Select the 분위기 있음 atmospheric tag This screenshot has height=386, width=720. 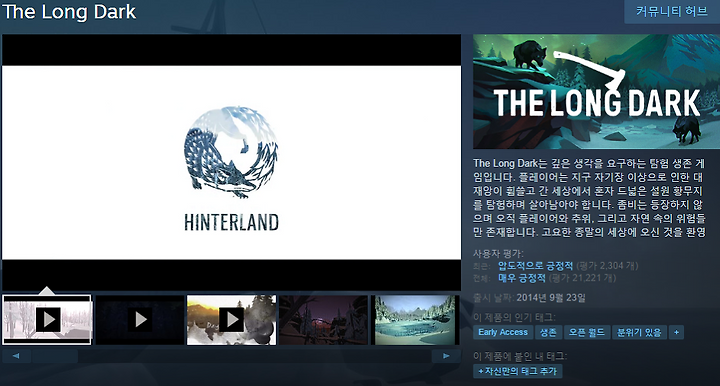click(639, 332)
